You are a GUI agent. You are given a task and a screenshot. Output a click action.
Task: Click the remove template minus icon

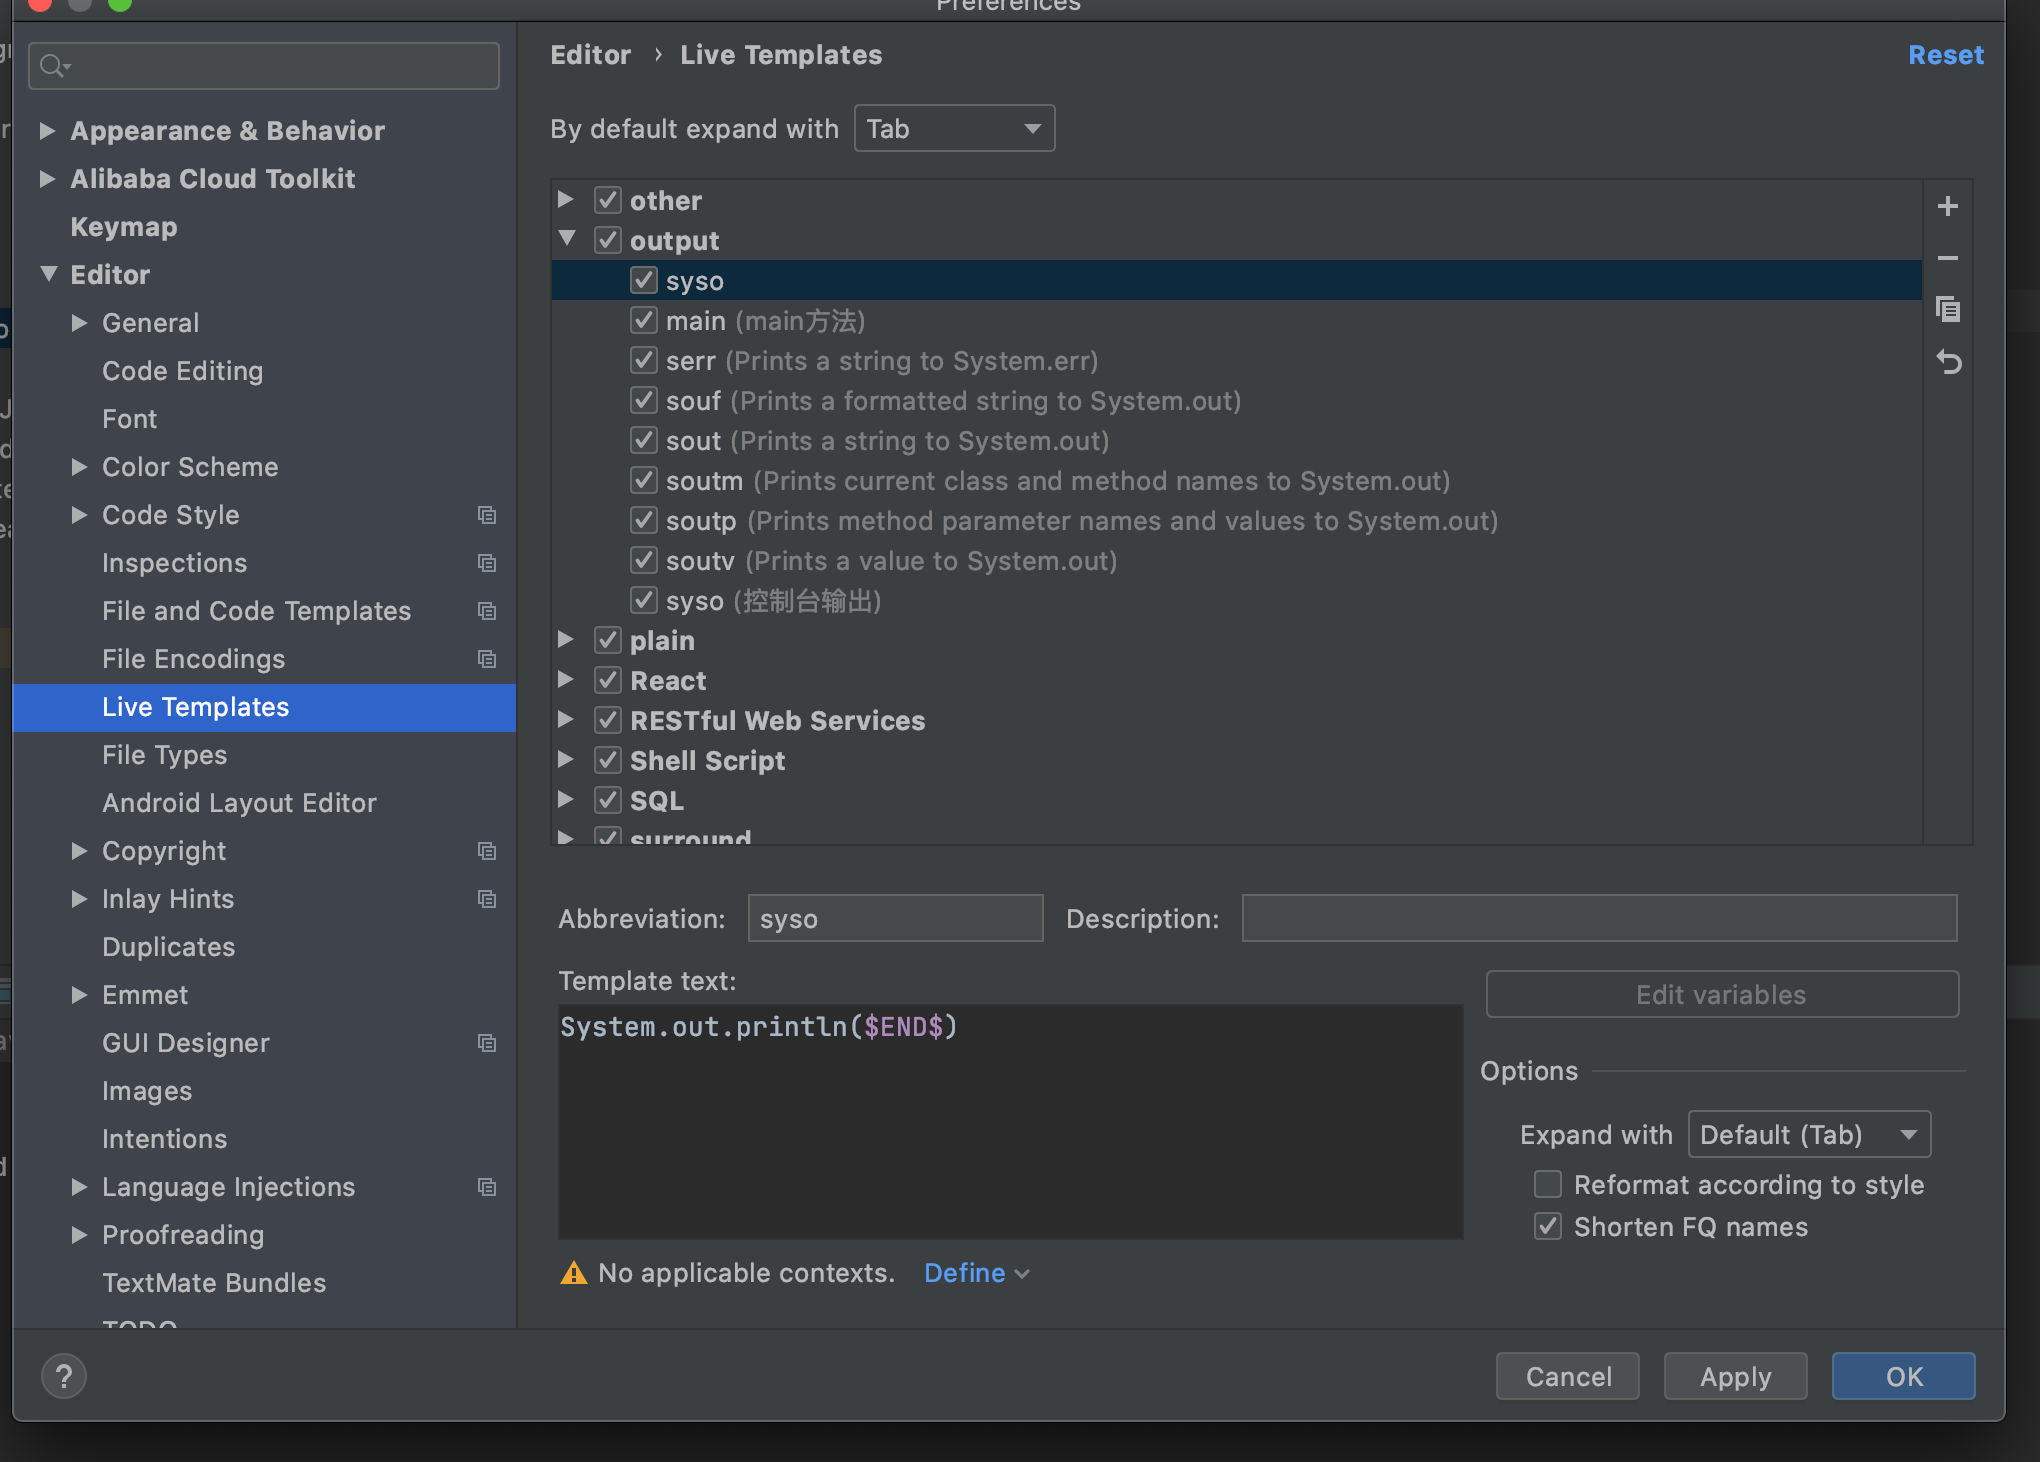[1947, 259]
